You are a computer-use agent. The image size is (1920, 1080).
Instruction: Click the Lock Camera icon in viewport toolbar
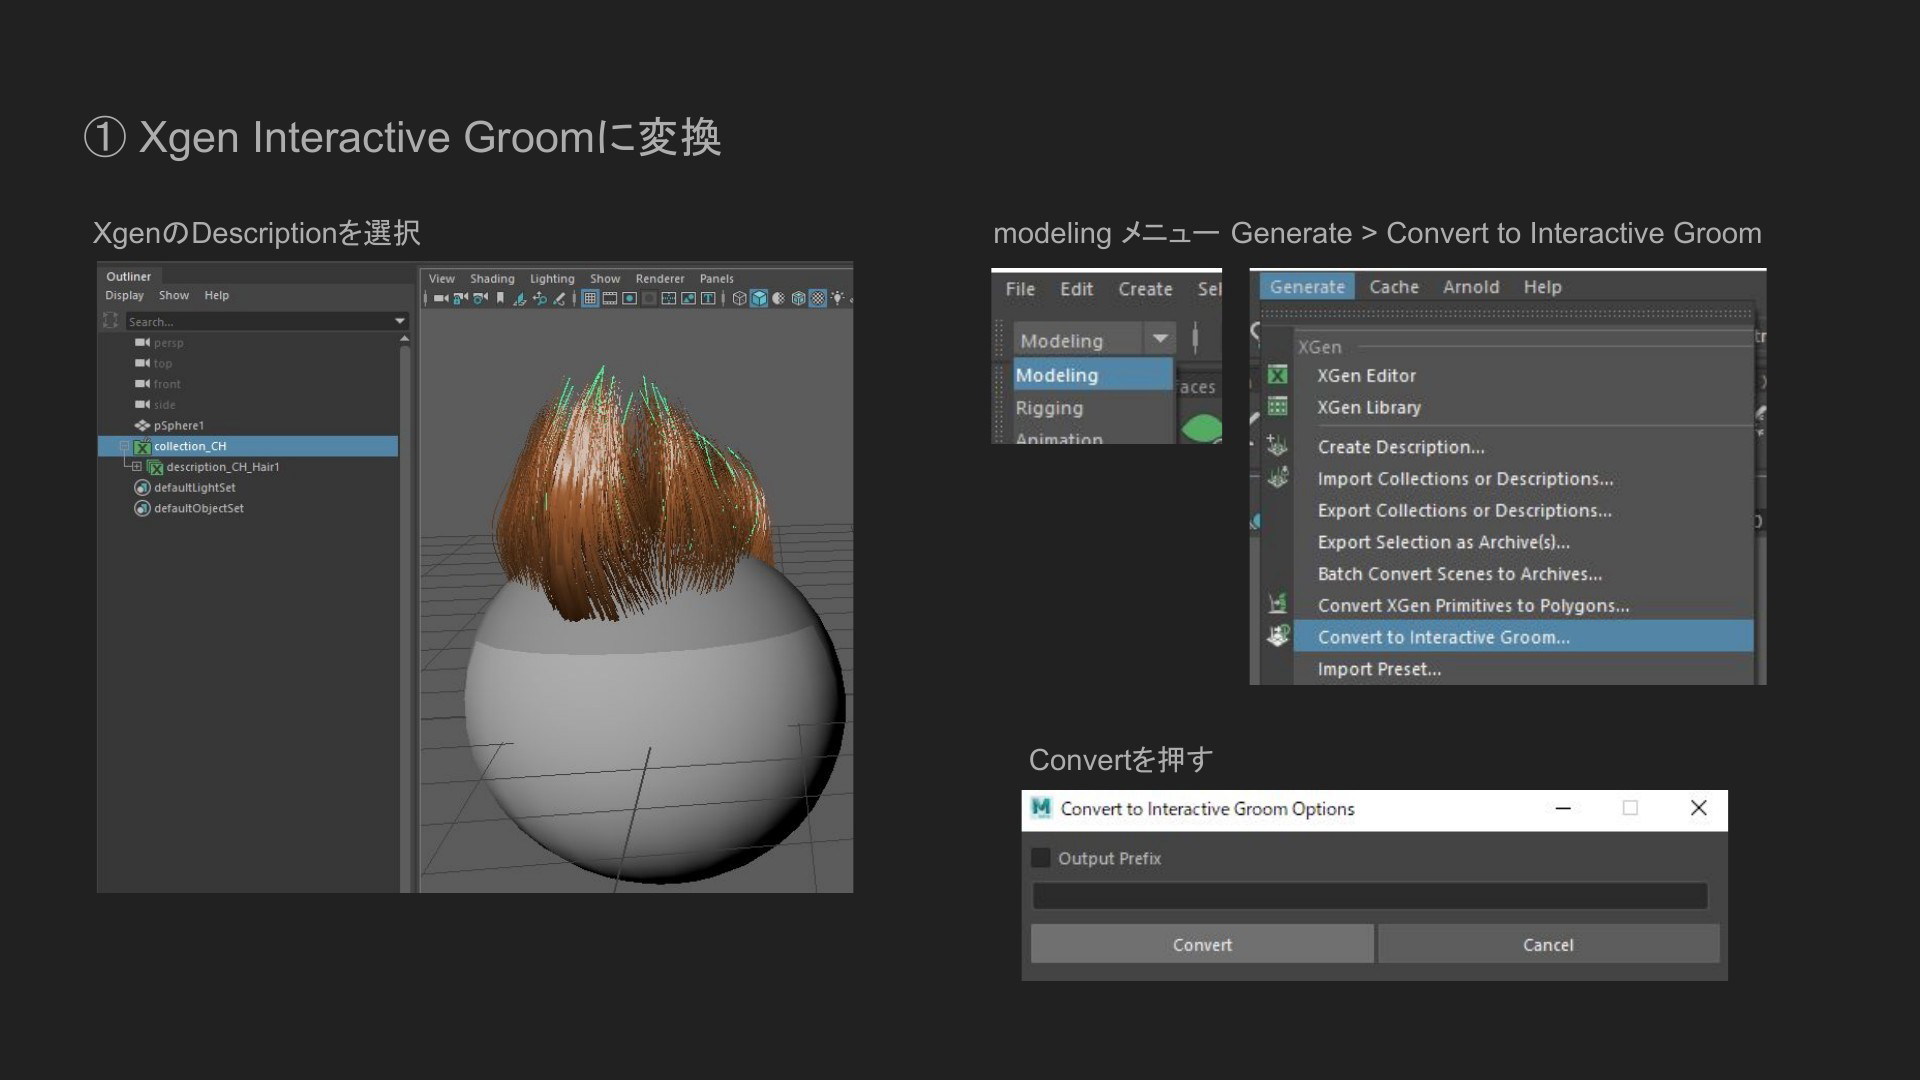coord(461,298)
